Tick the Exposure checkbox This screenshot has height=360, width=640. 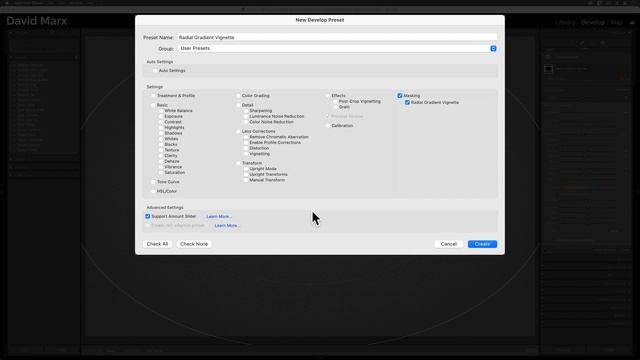tap(161, 116)
